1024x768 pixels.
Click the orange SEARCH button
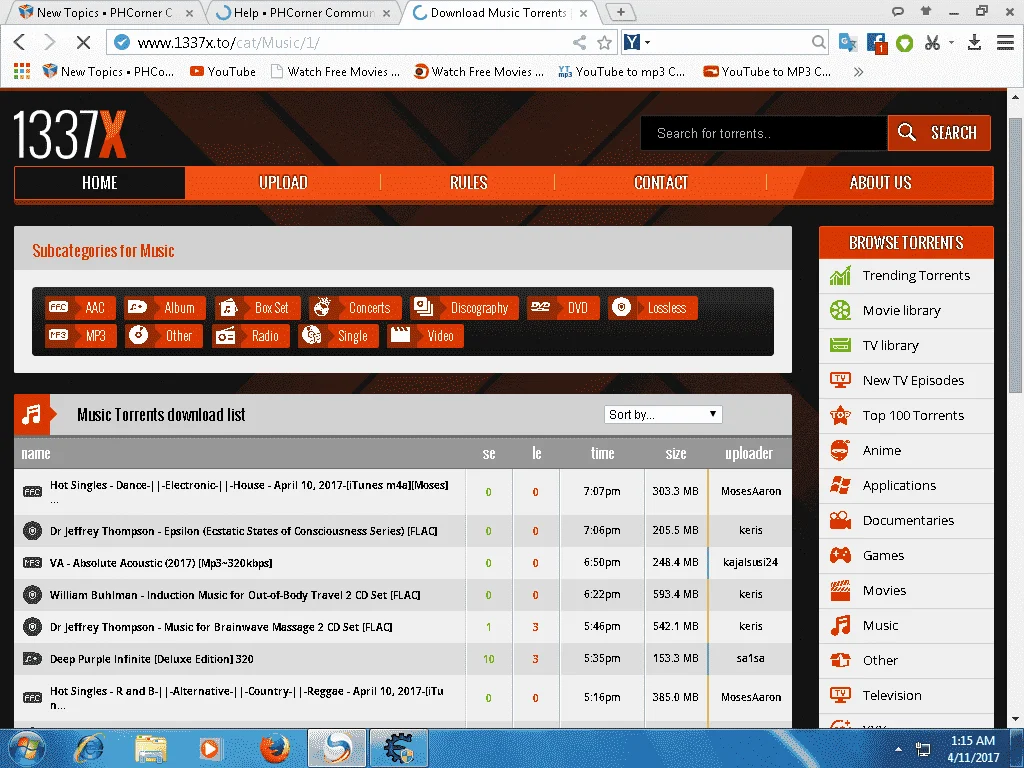(939, 133)
